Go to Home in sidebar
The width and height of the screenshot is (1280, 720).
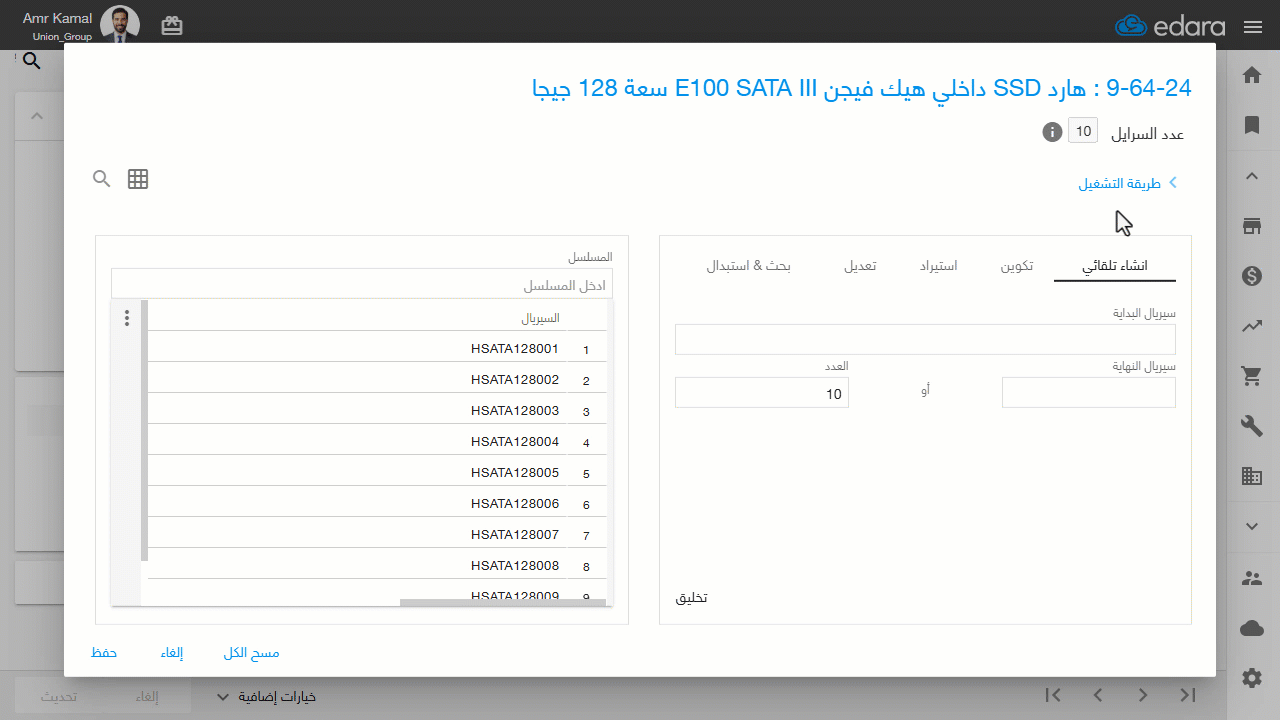tap(1251, 75)
